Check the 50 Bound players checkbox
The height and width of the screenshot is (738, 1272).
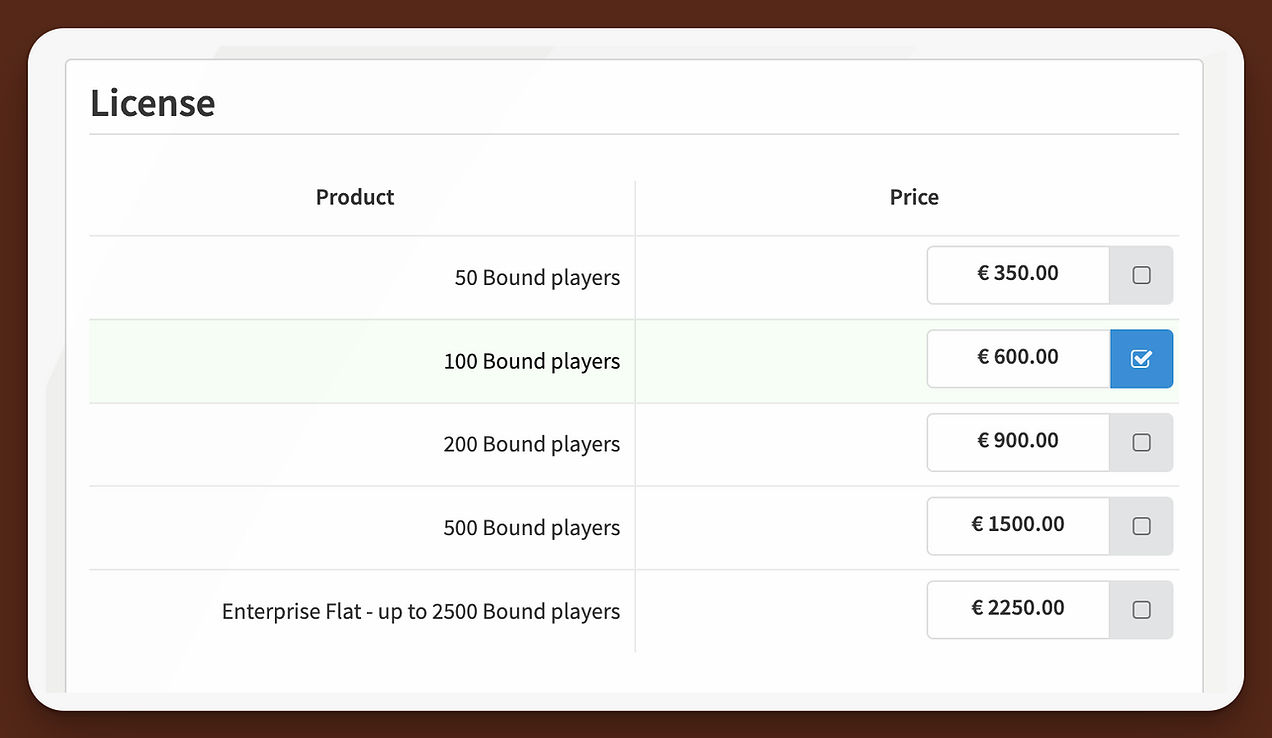[1141, 275]
